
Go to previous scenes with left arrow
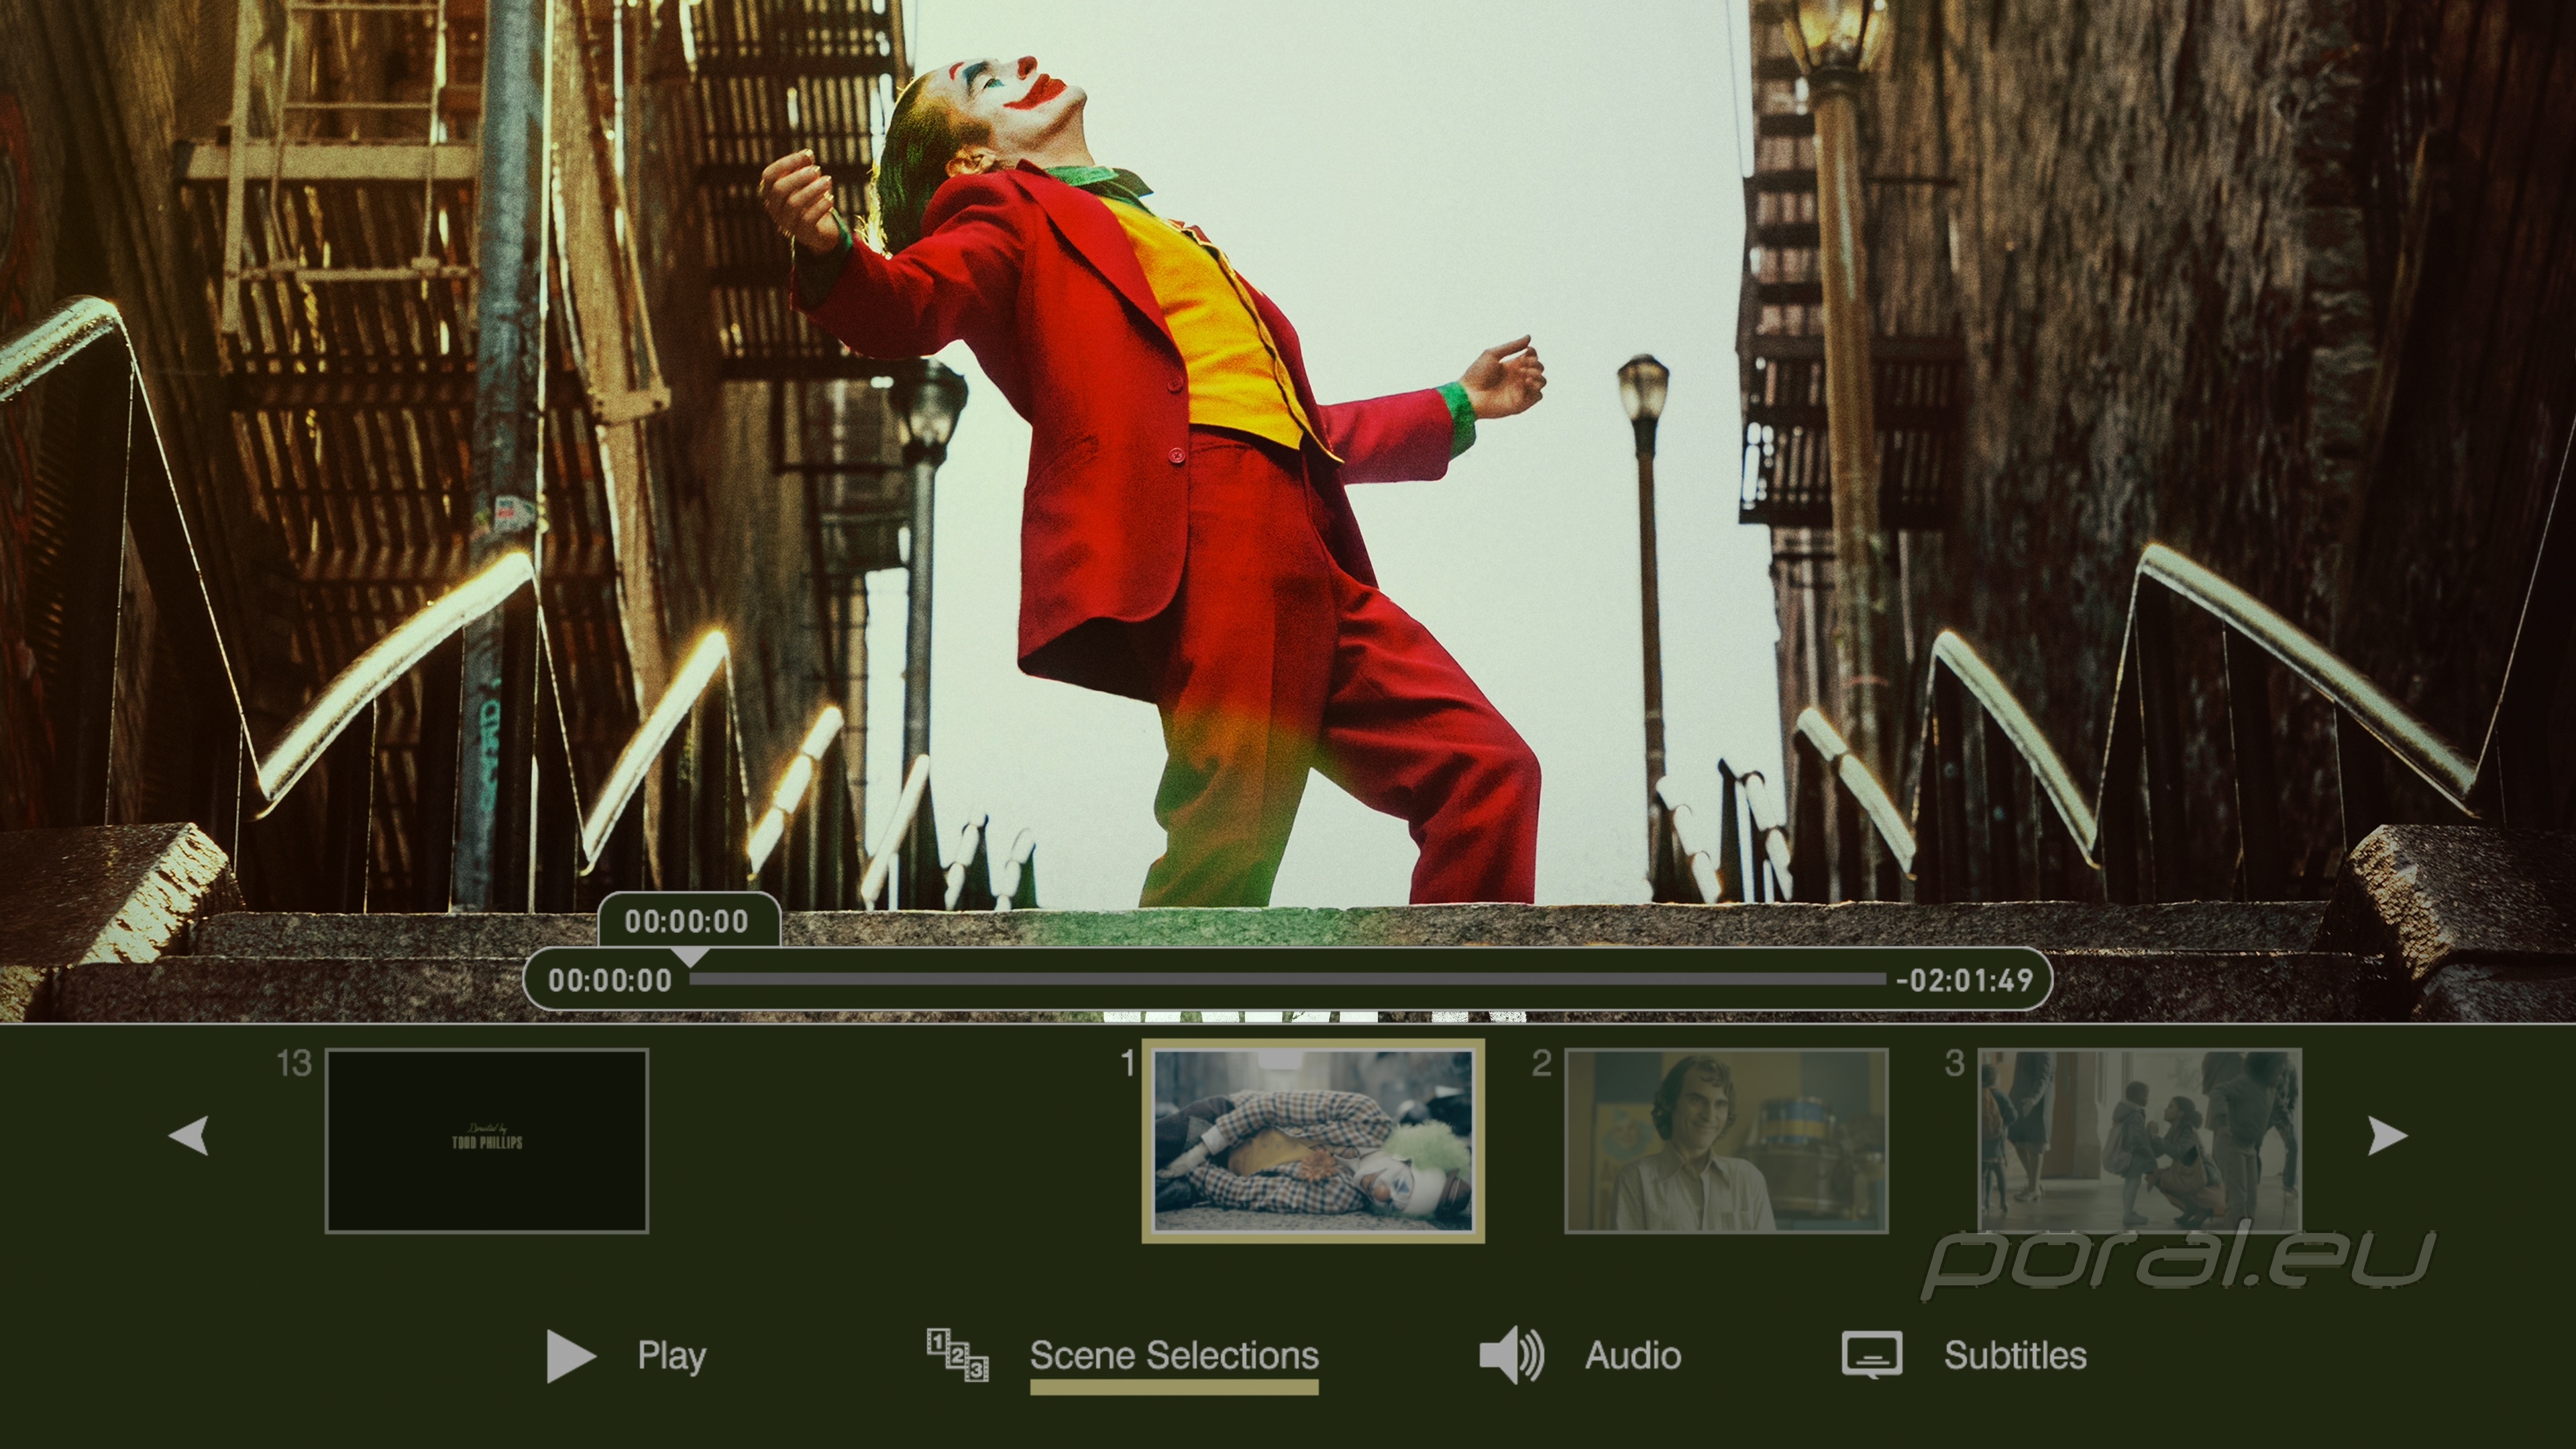coord(188,1136)
